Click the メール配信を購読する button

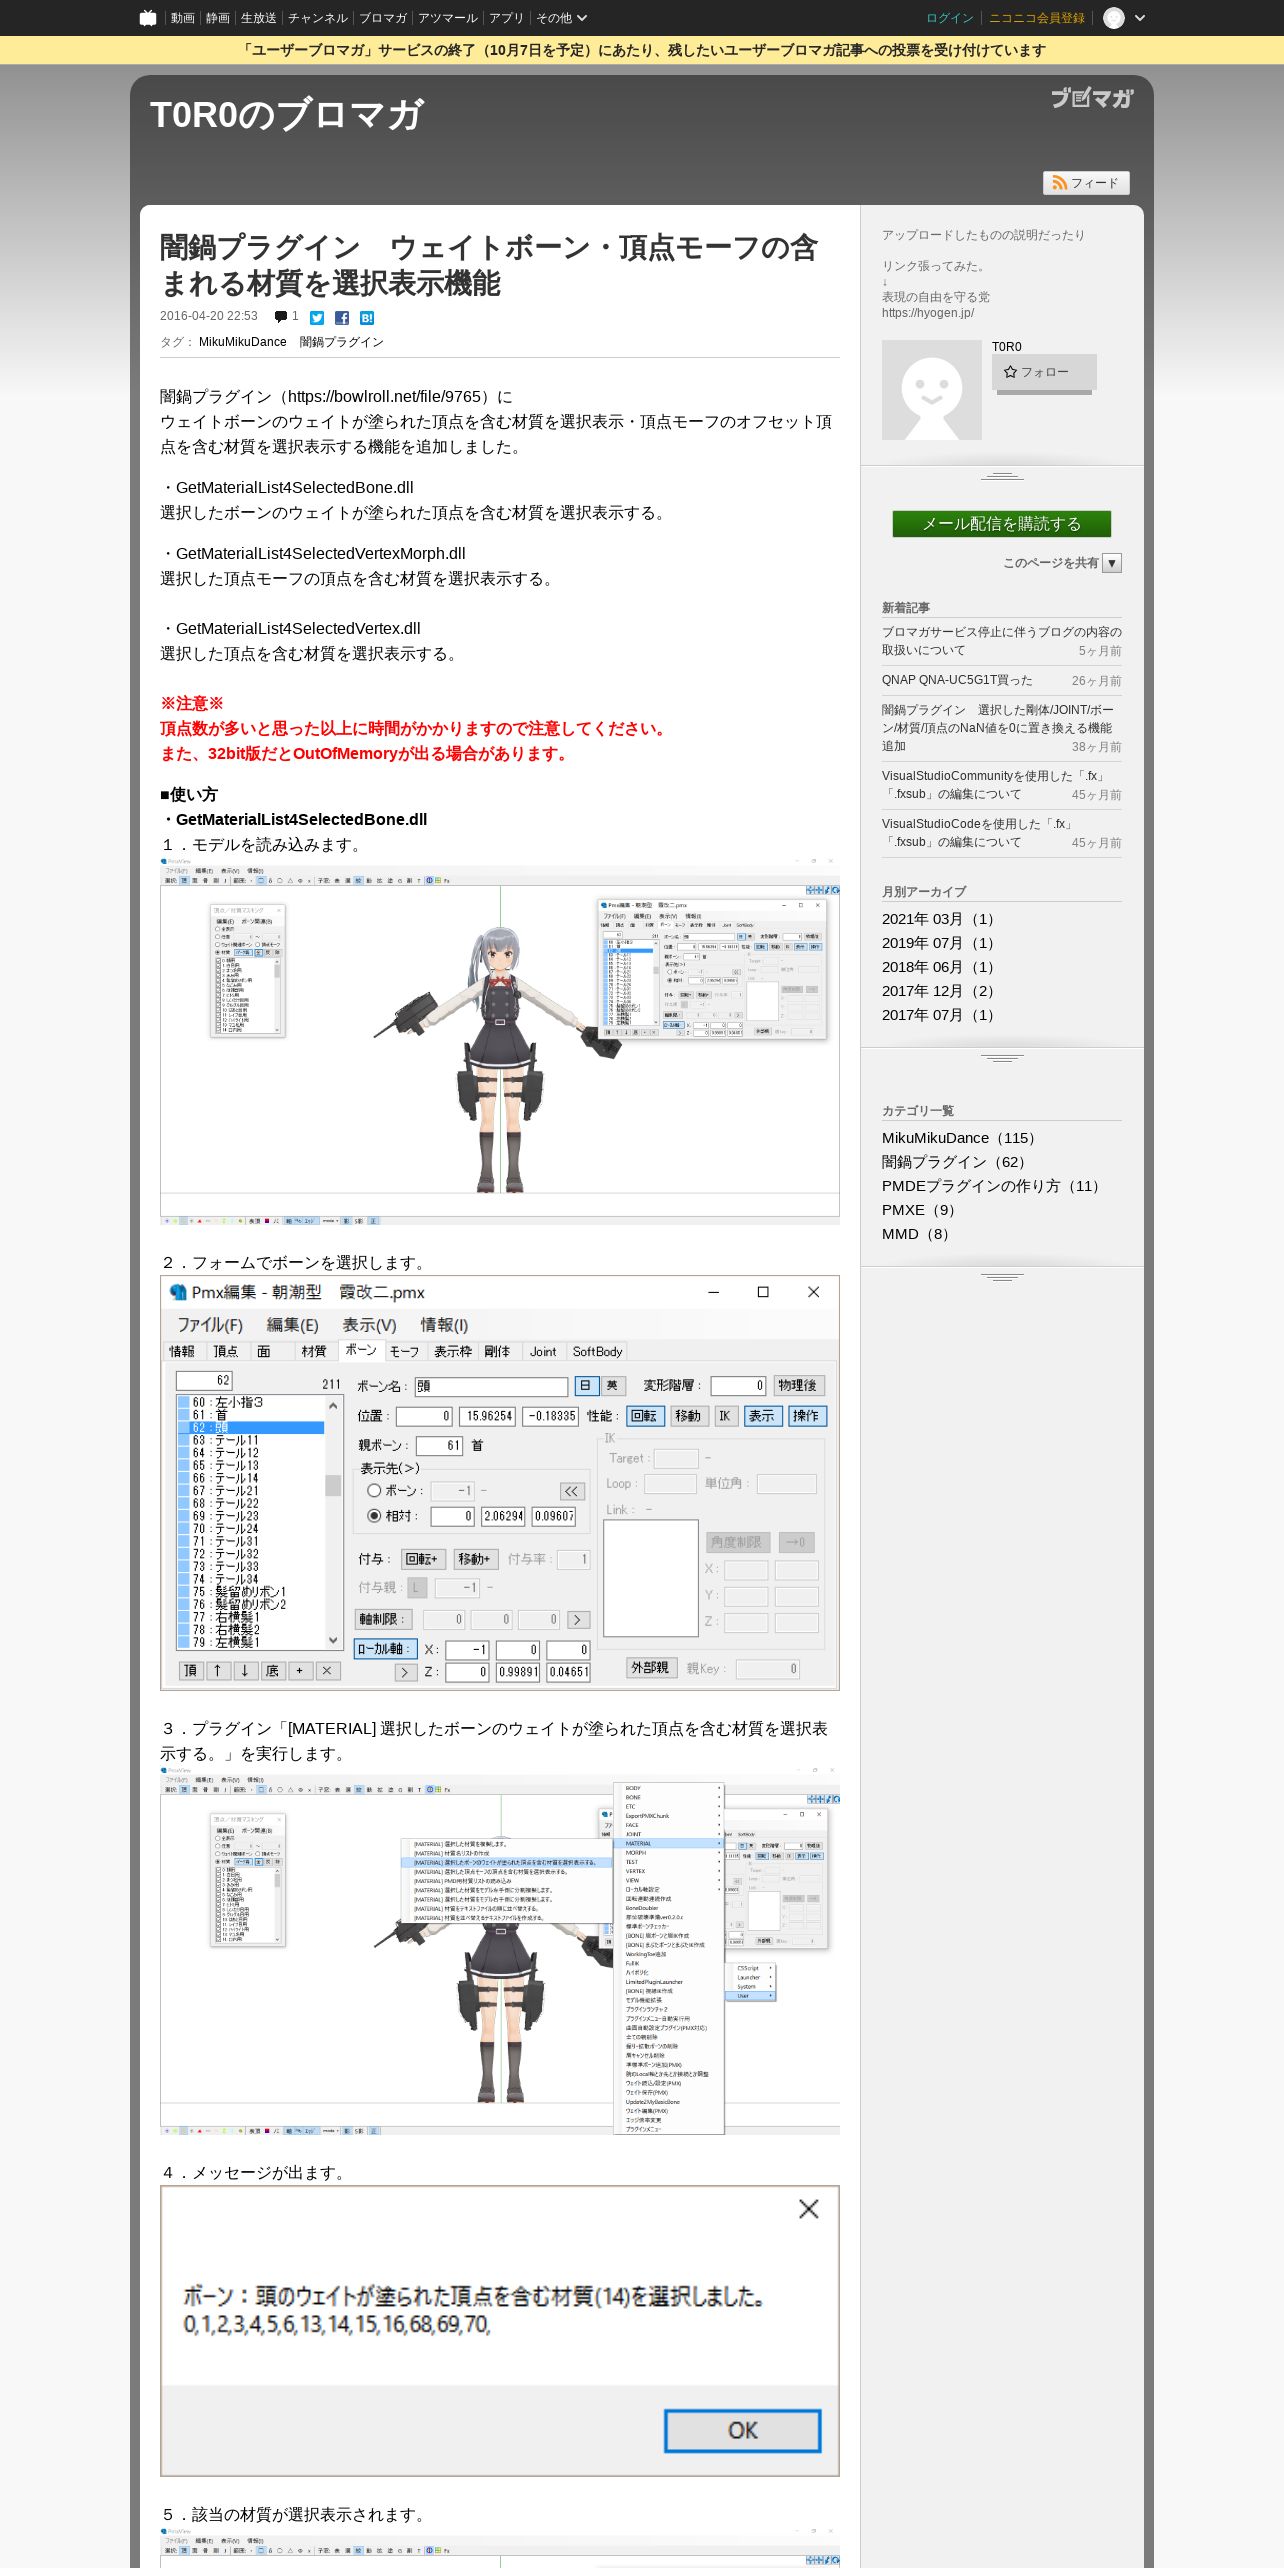point(1002,524)
